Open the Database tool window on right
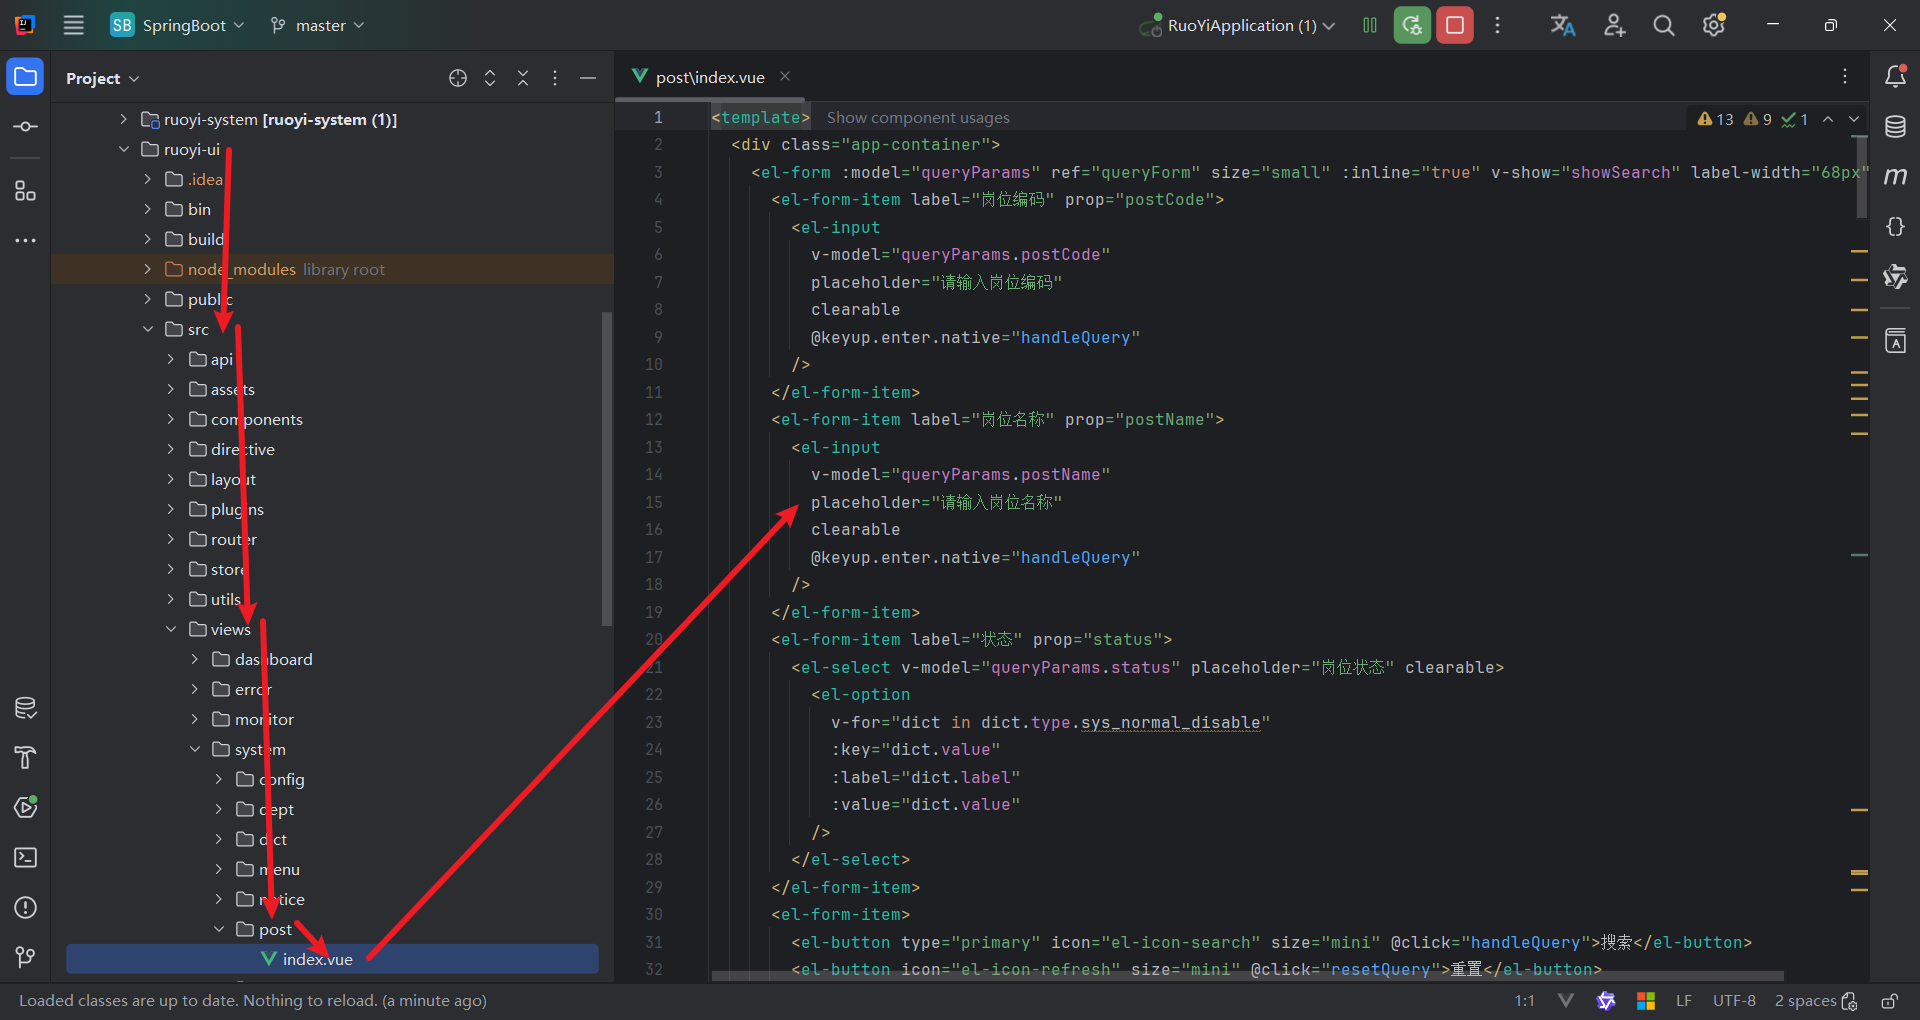Screen dimensions: 1920x1020 pos(1895,127)
